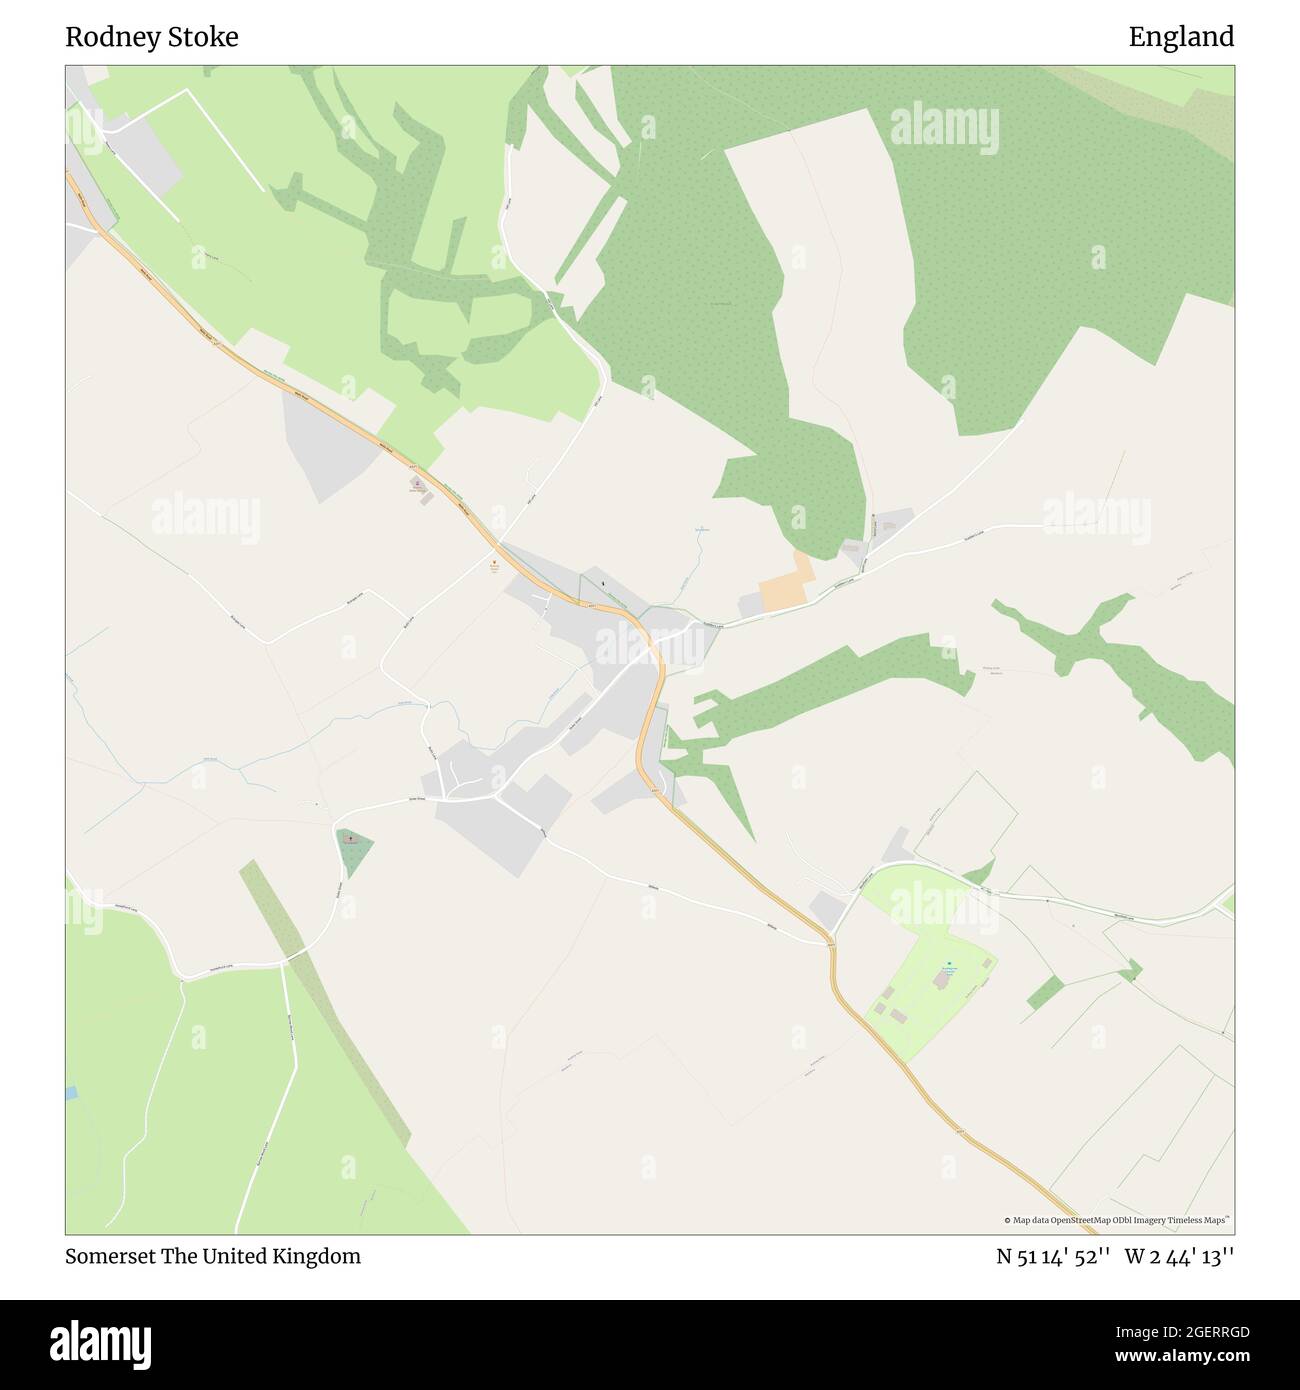This screenshot has width=1300, height=1390.
Task: Click the Rodney Stoke title text
Action: click(x=152, y=37)
